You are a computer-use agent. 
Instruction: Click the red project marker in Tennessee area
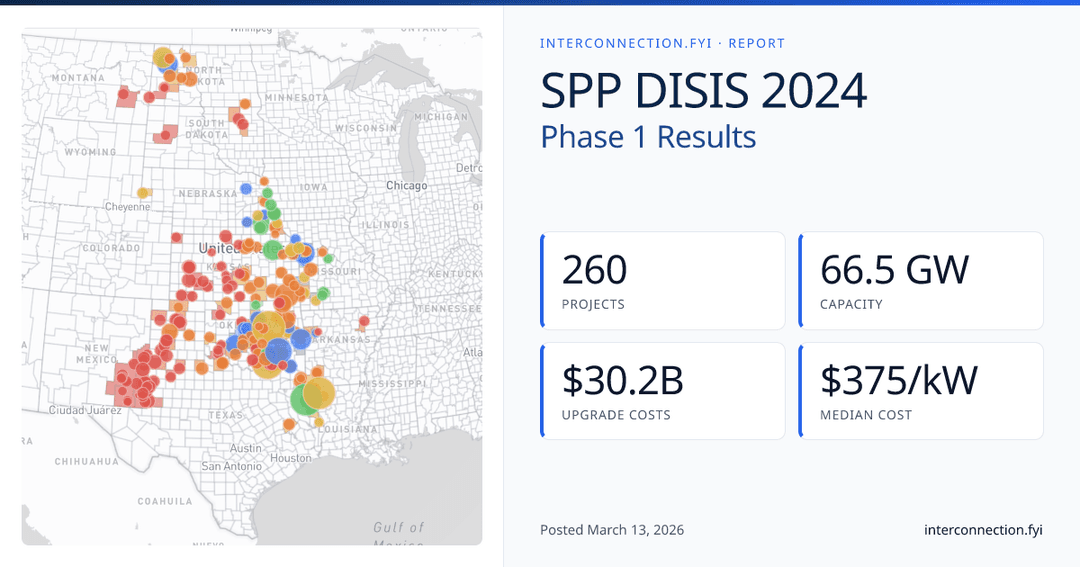point(364,321)
